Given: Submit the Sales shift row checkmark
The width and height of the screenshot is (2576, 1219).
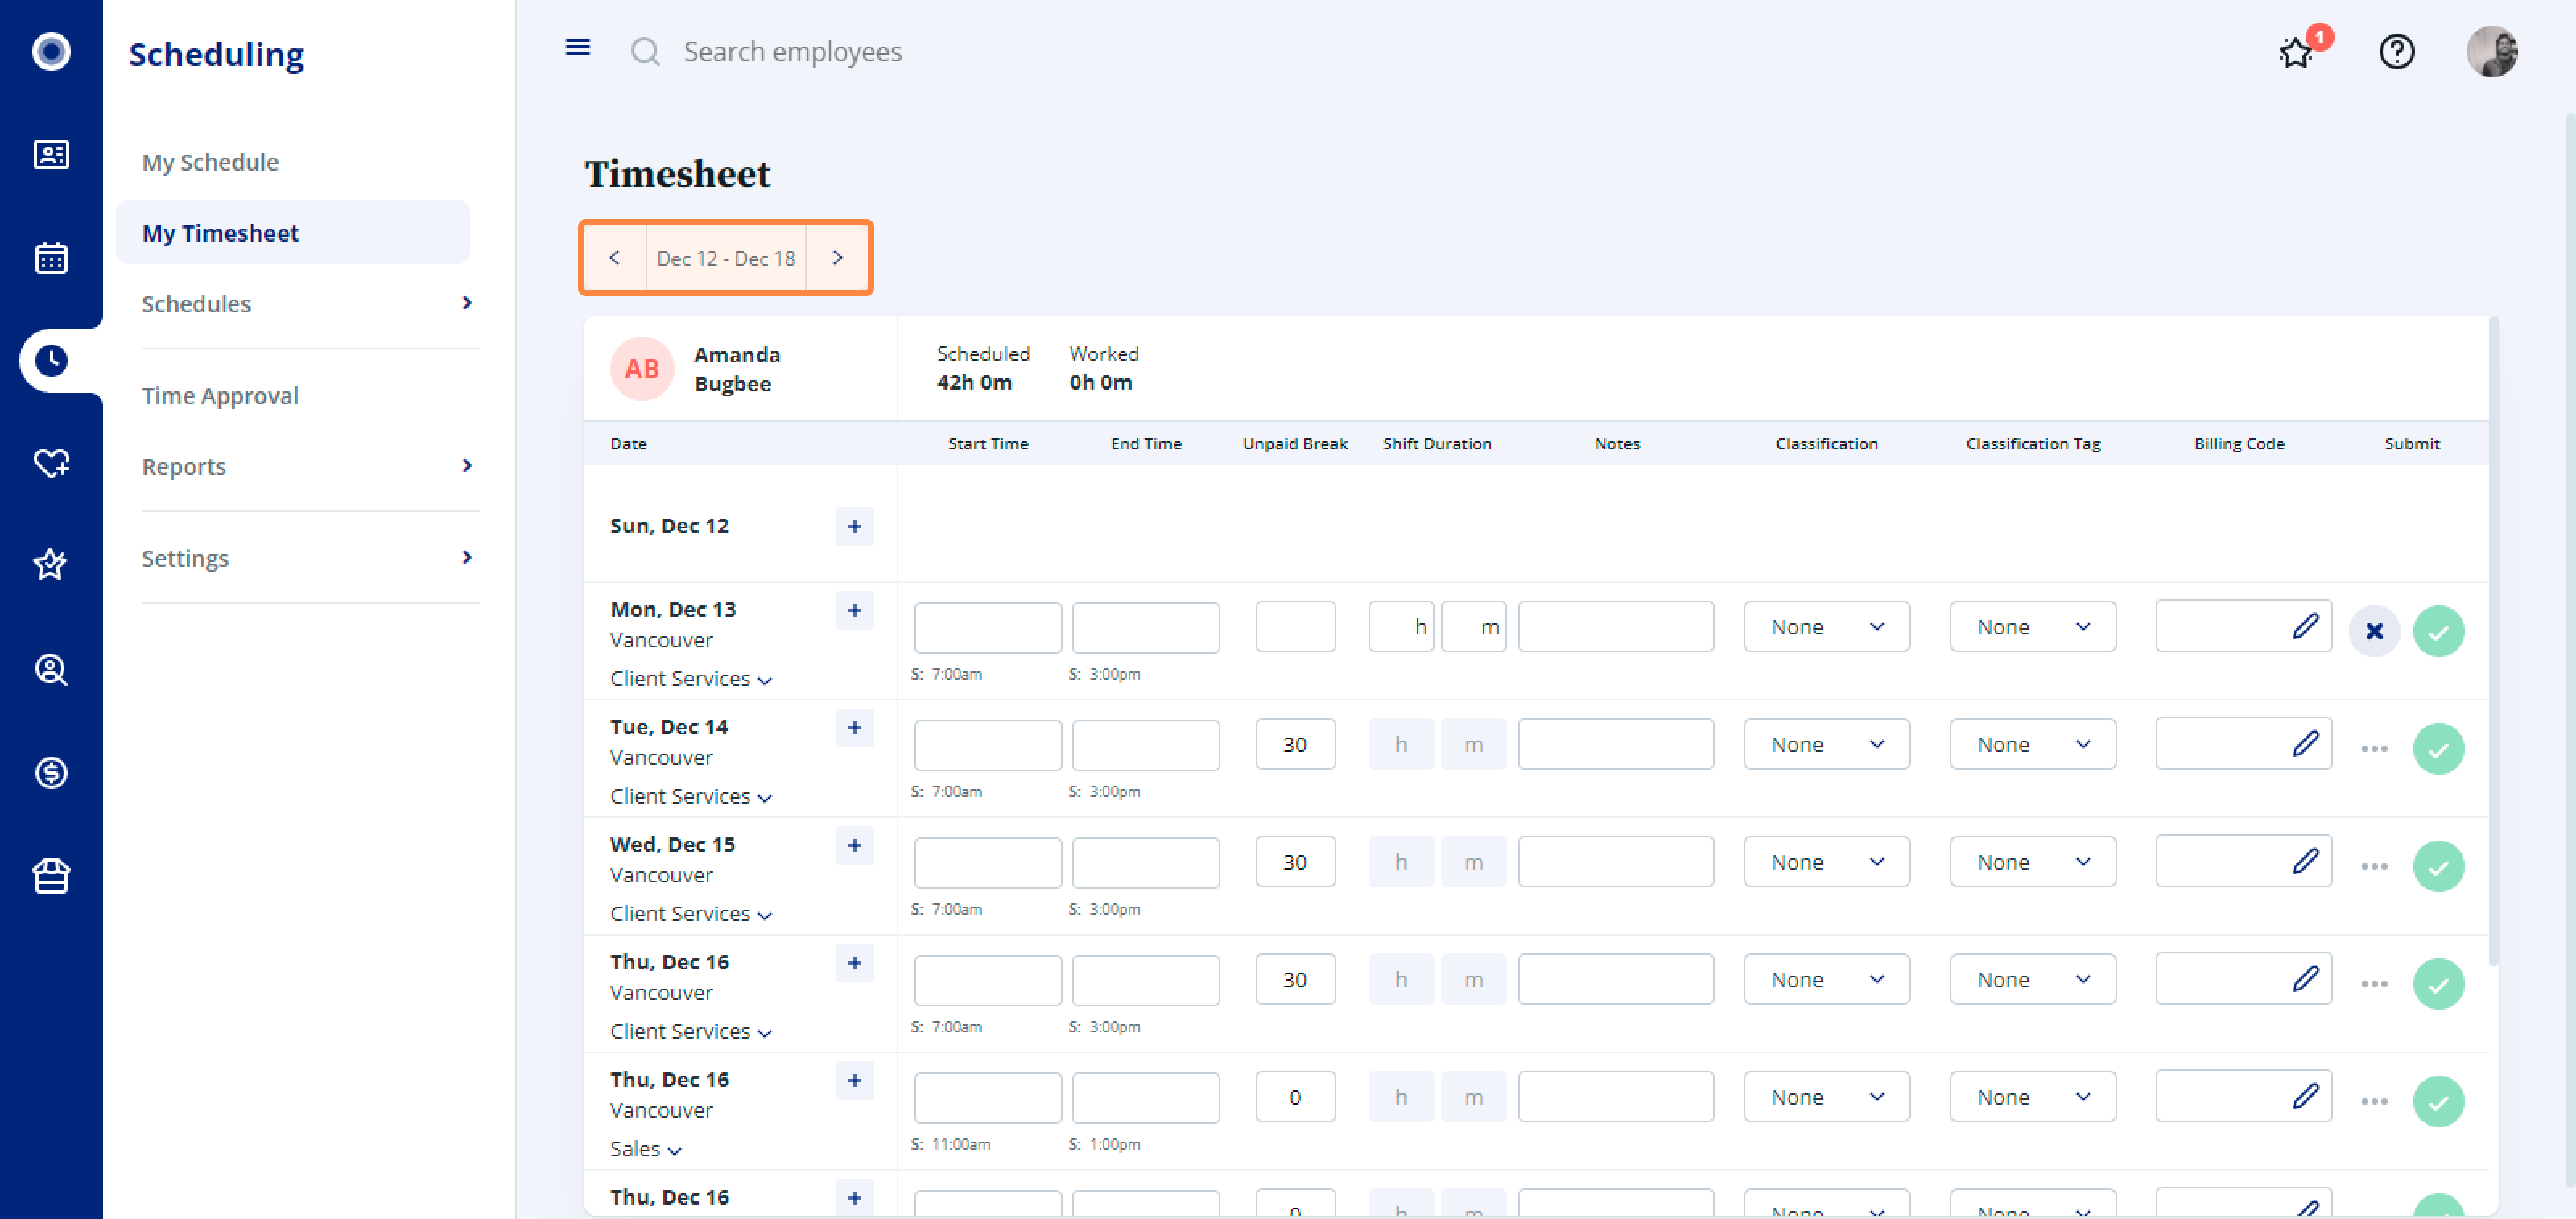Looking at the screenshot, I should coord(2438,1101).
